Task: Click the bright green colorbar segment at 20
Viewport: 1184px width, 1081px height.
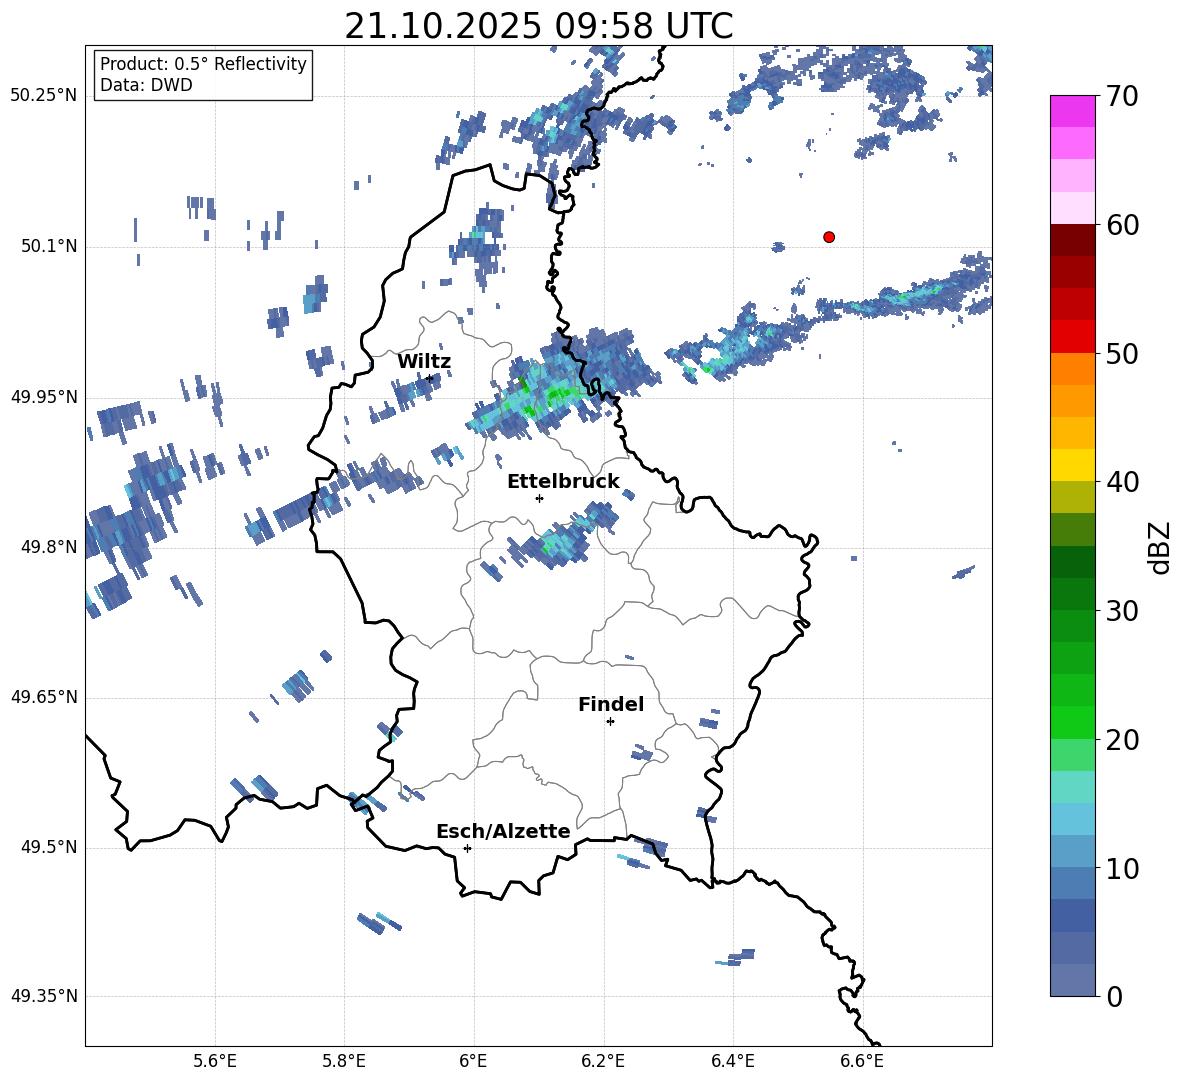Action: coord(1072,722)
